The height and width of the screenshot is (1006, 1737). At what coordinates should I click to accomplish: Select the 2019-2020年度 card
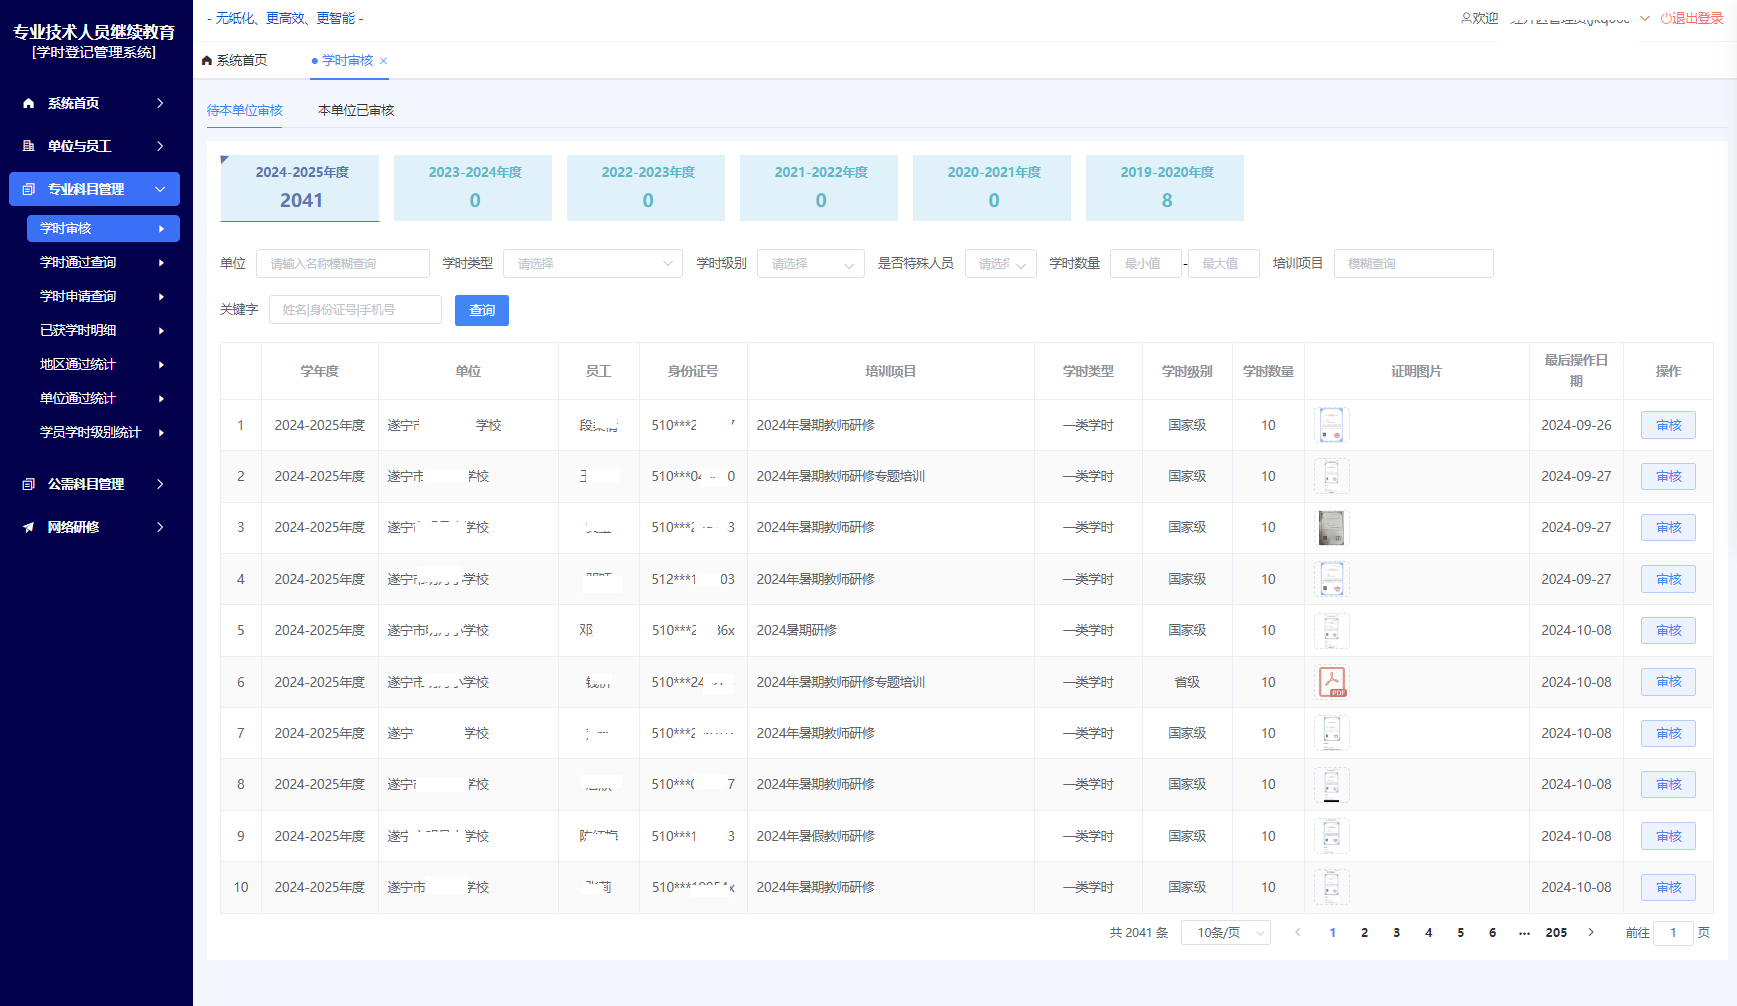coord(1165,188)
